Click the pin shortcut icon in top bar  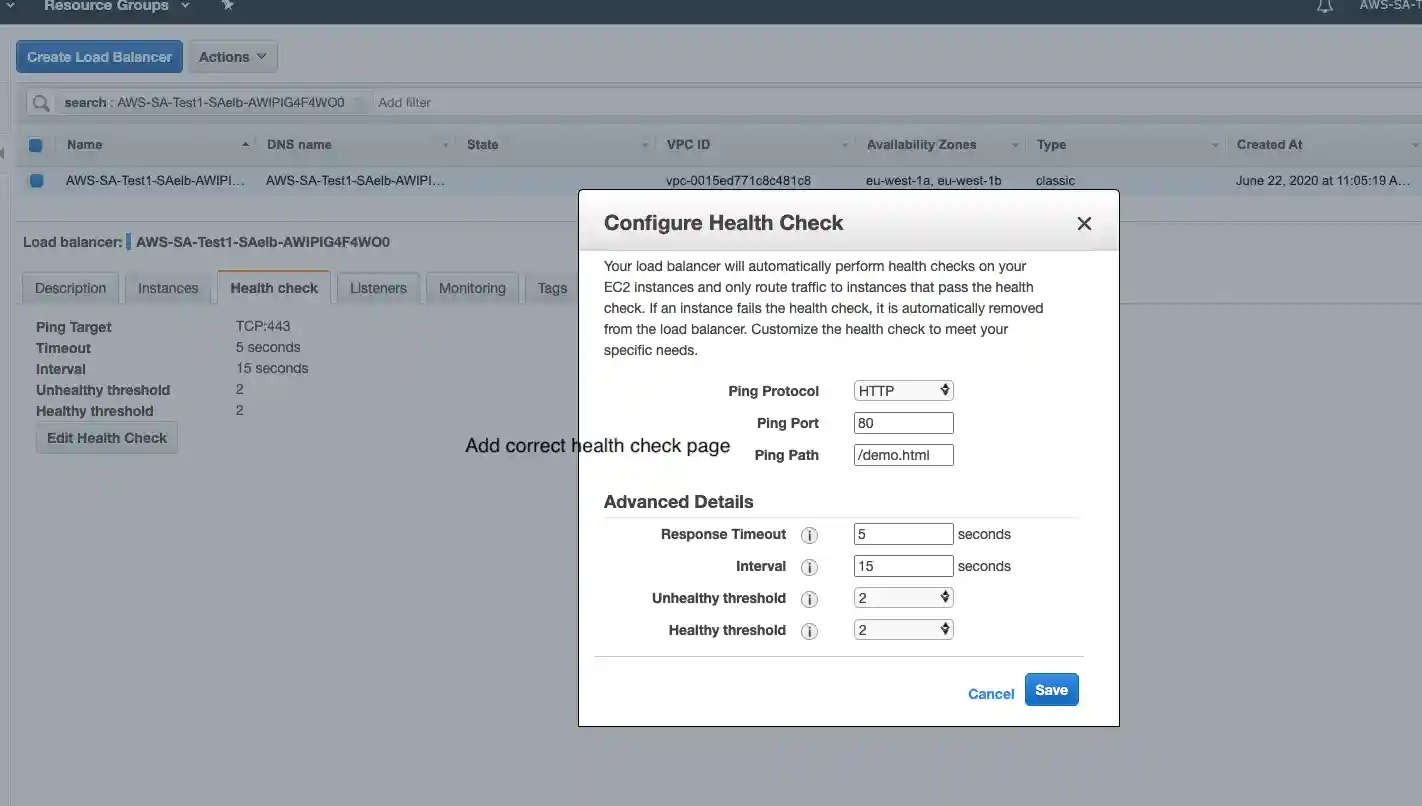tap(227, 6)
